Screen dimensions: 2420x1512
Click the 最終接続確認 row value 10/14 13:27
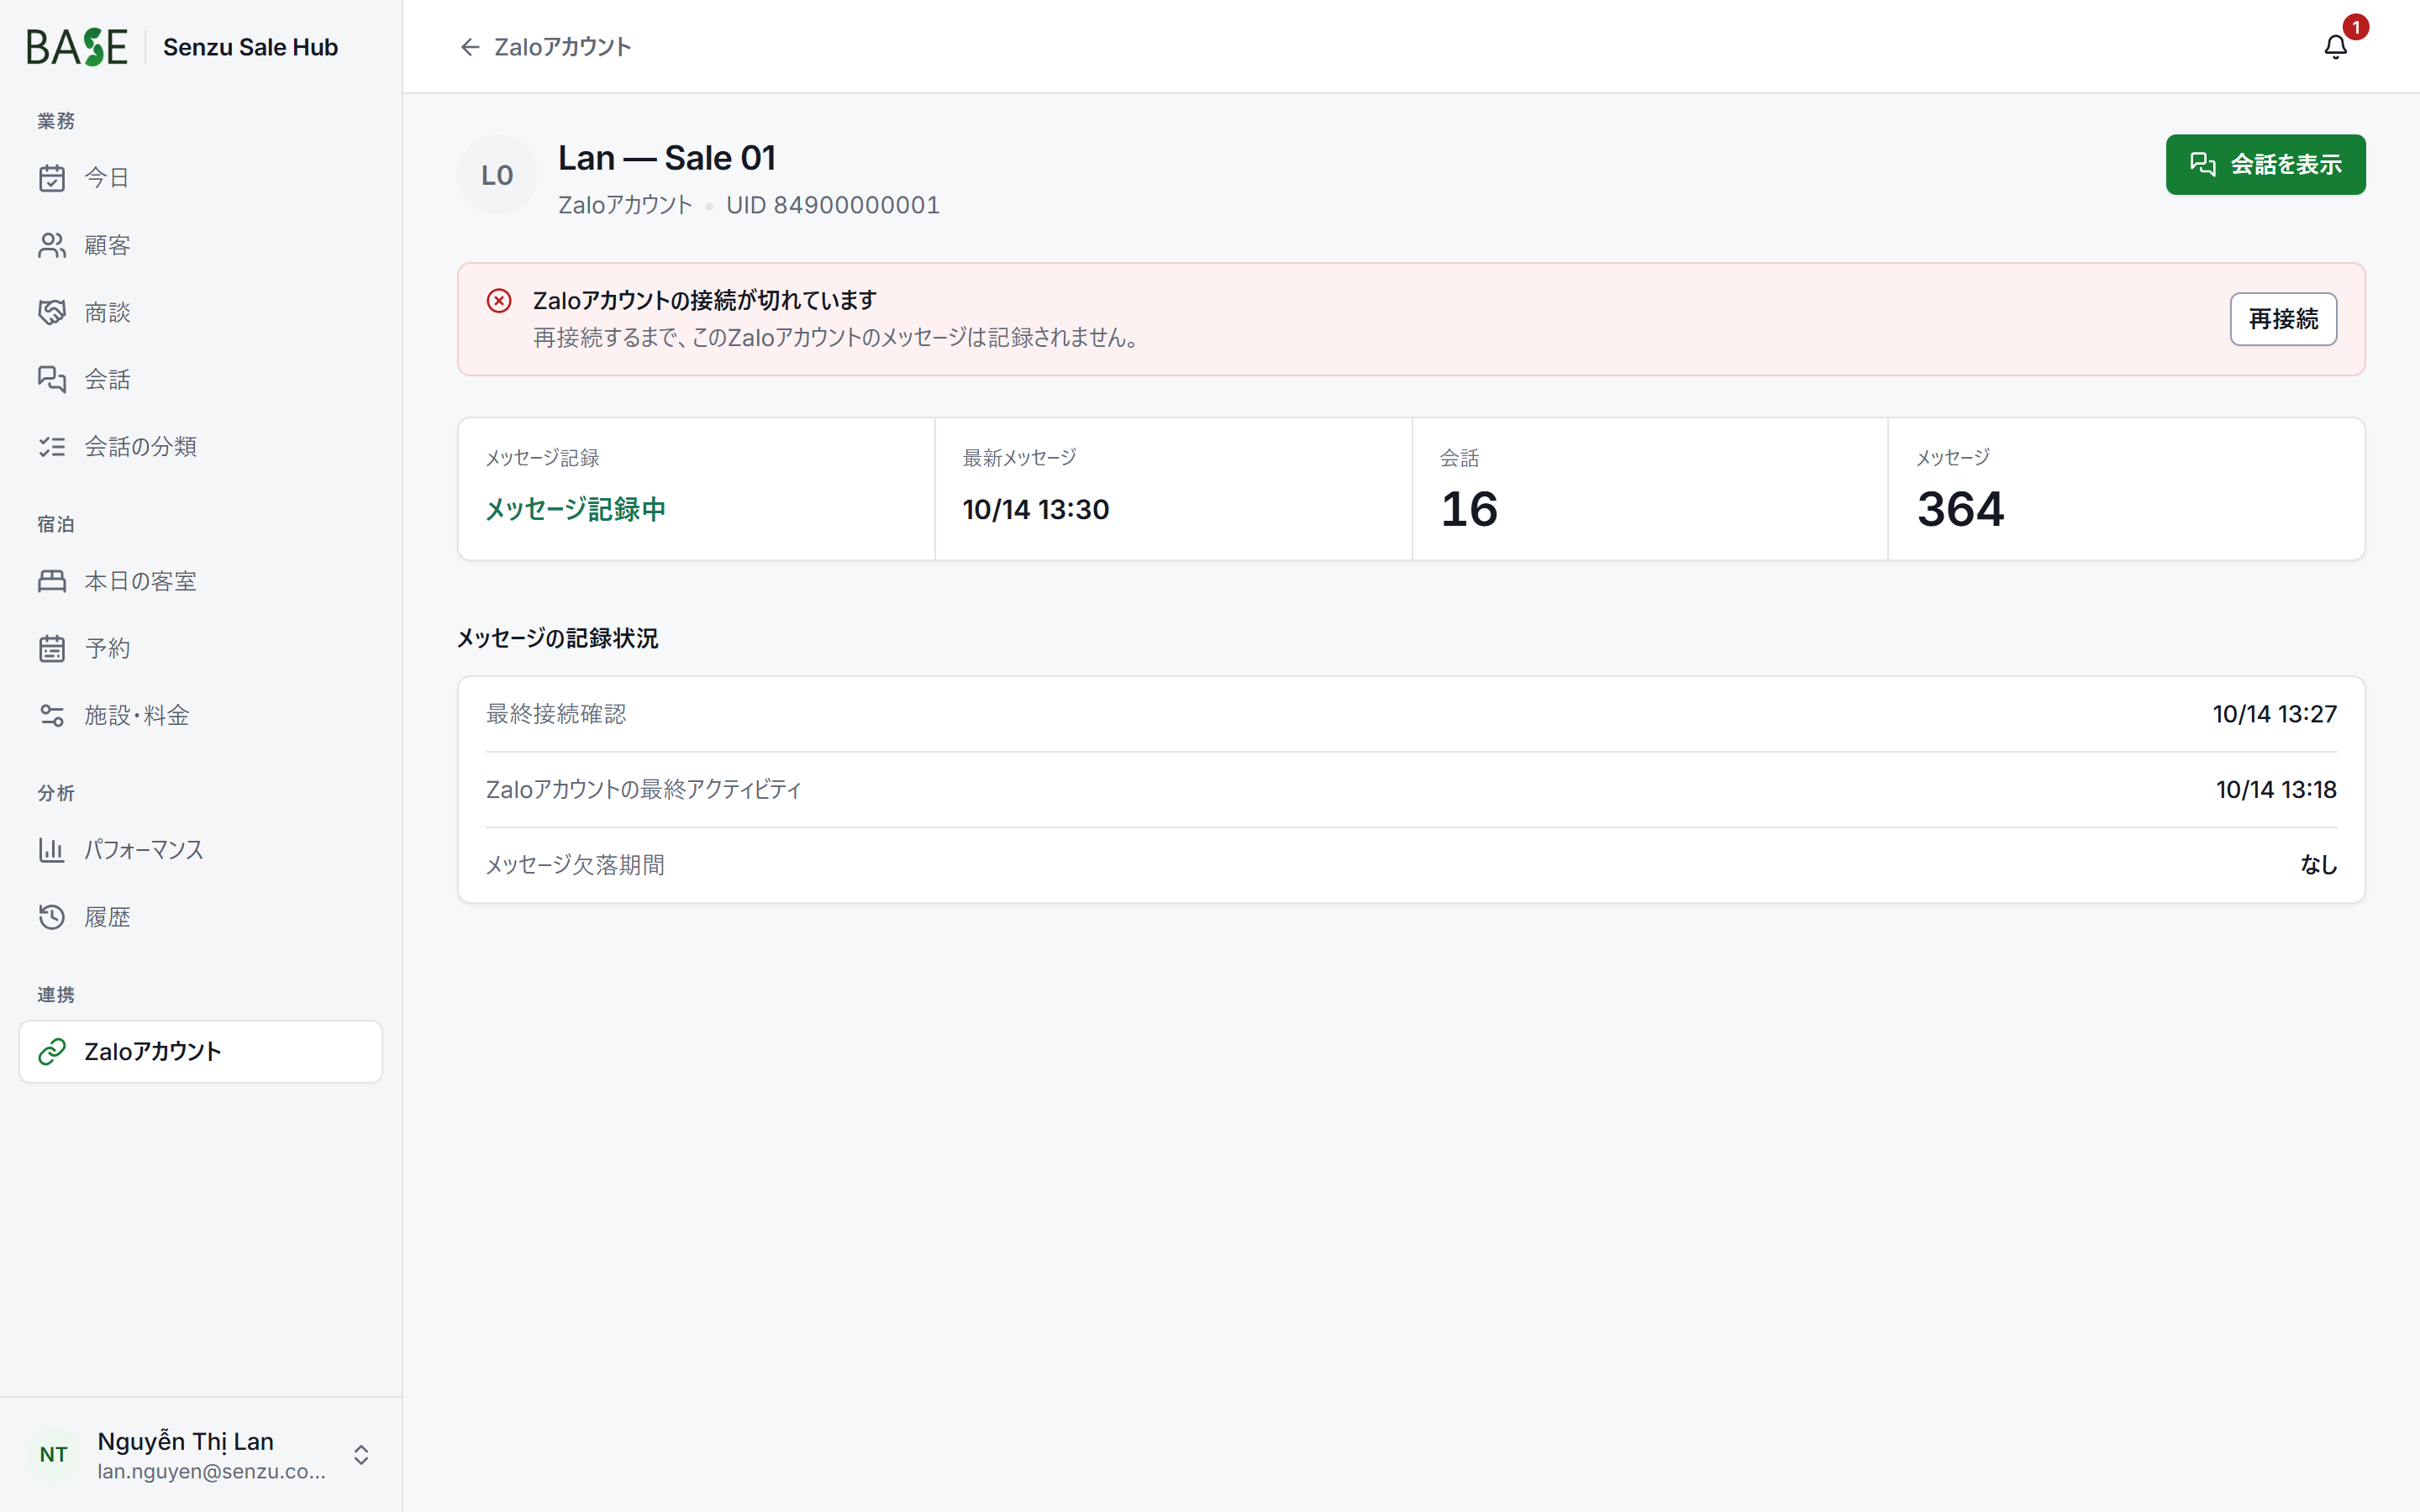click(x=2274, y=714)
